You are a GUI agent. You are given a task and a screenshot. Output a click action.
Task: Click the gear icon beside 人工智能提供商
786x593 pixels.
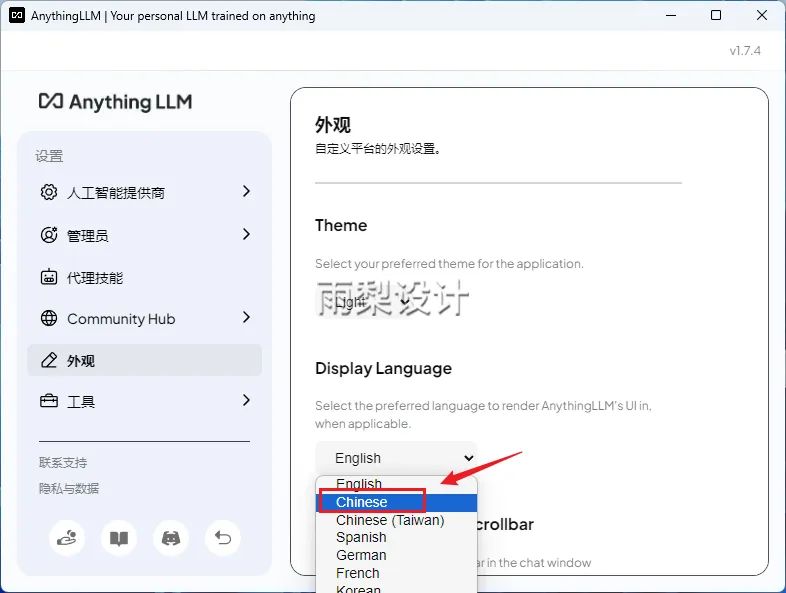[49, 192]
